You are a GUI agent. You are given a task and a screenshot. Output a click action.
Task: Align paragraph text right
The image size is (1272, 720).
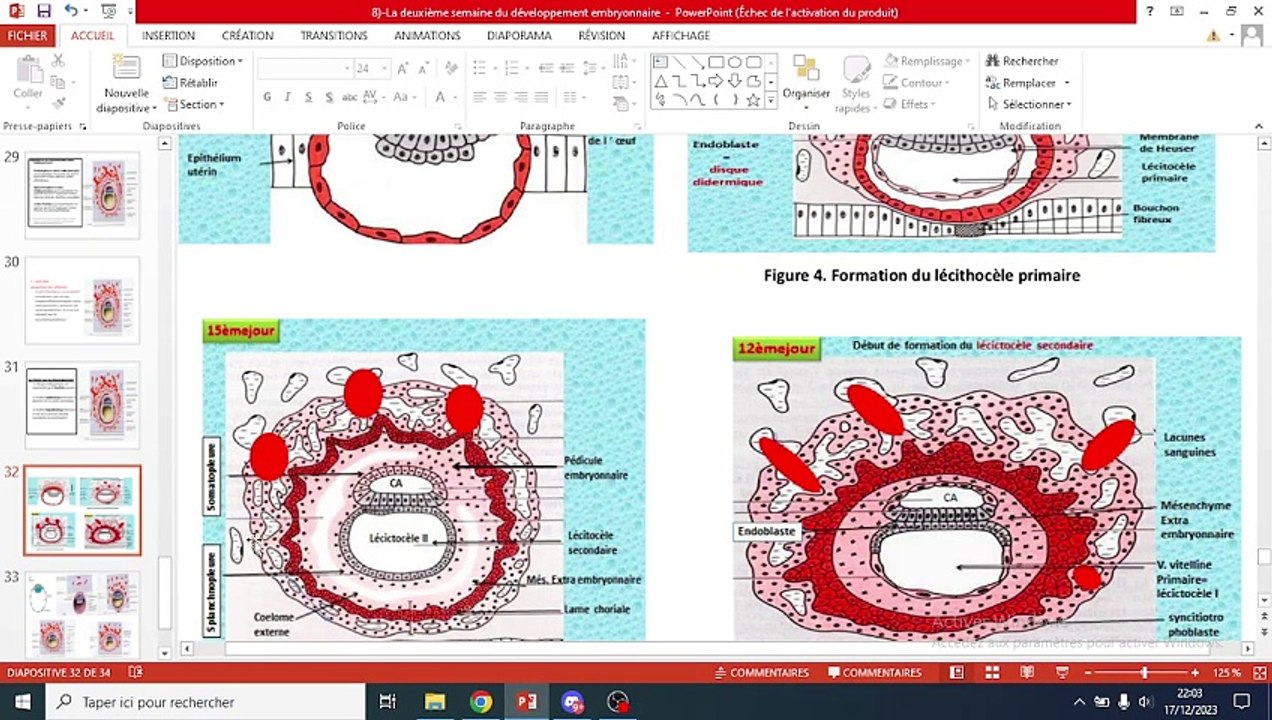tap(521, 97)
